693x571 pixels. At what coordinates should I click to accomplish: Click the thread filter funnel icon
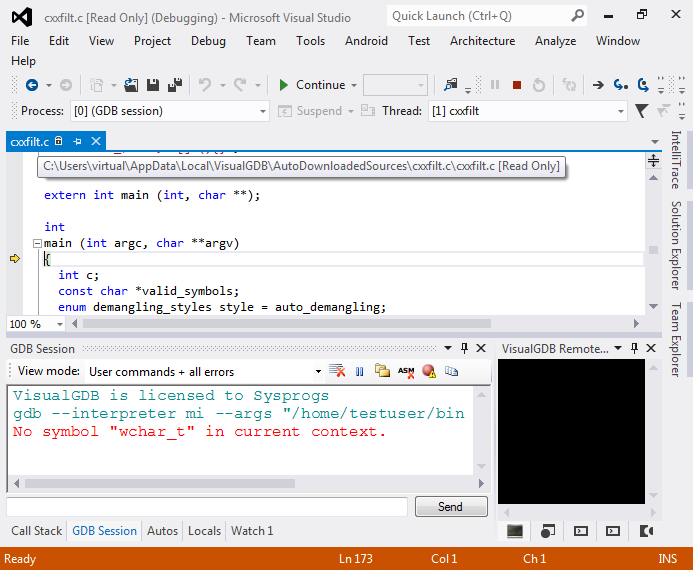click(641, 110)
